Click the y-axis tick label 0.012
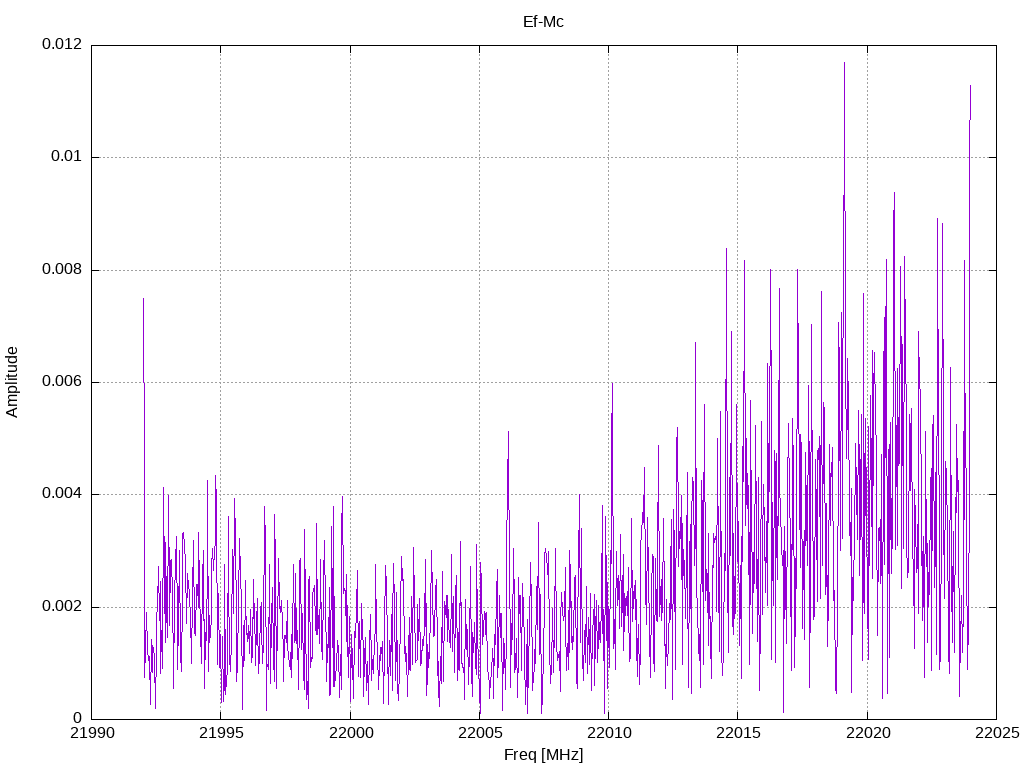This screenshot has width=1024, height=768. [x=62, y=44]
